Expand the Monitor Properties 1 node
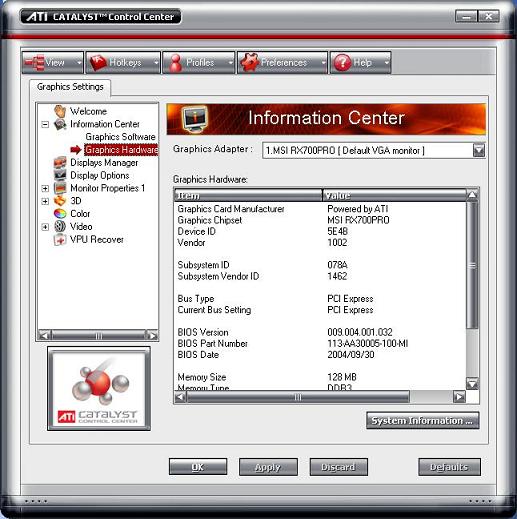Screen dimensions: 517x519 click(45, 188)
